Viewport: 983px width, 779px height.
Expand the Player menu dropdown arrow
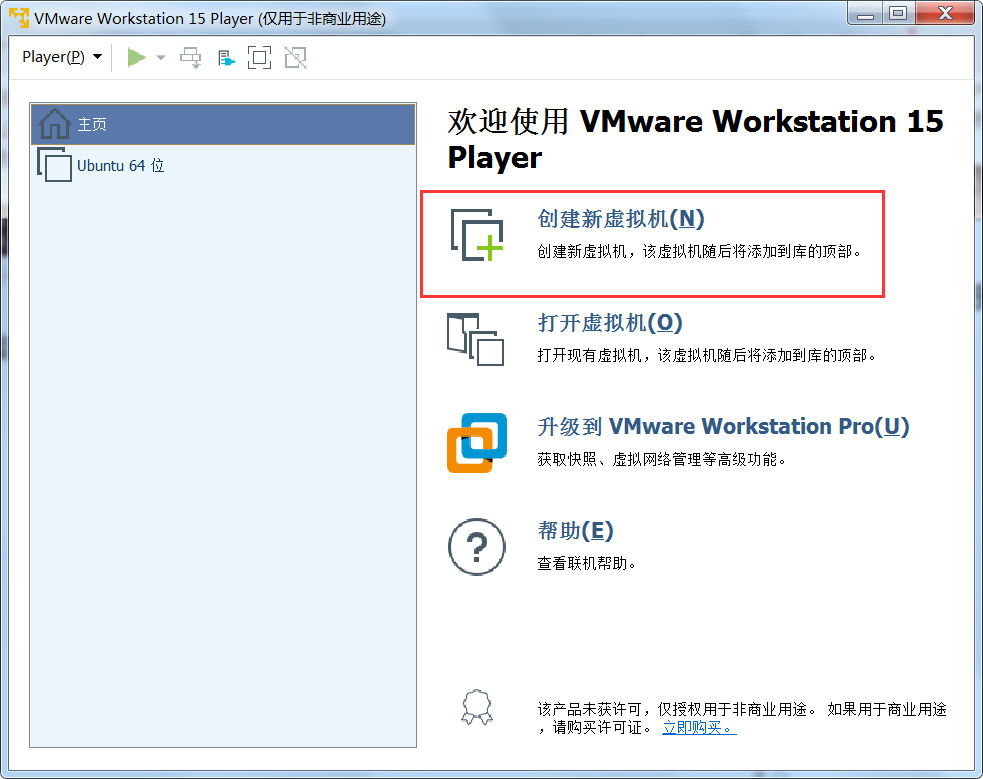click(x=97, y=57)
